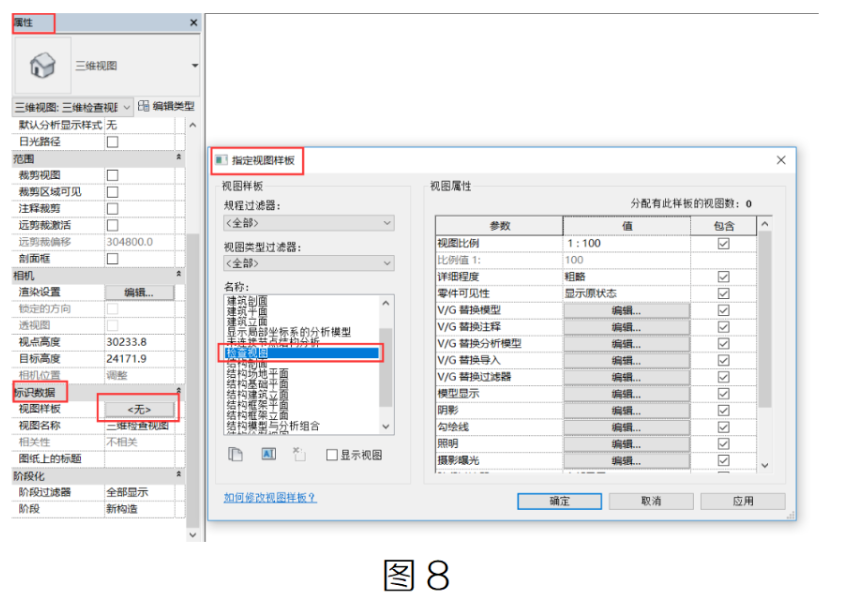This screenshot has width=854, height=595.
Task: Click the 视图比例 value 1 : 100
Action: click(x=627, y=244)
